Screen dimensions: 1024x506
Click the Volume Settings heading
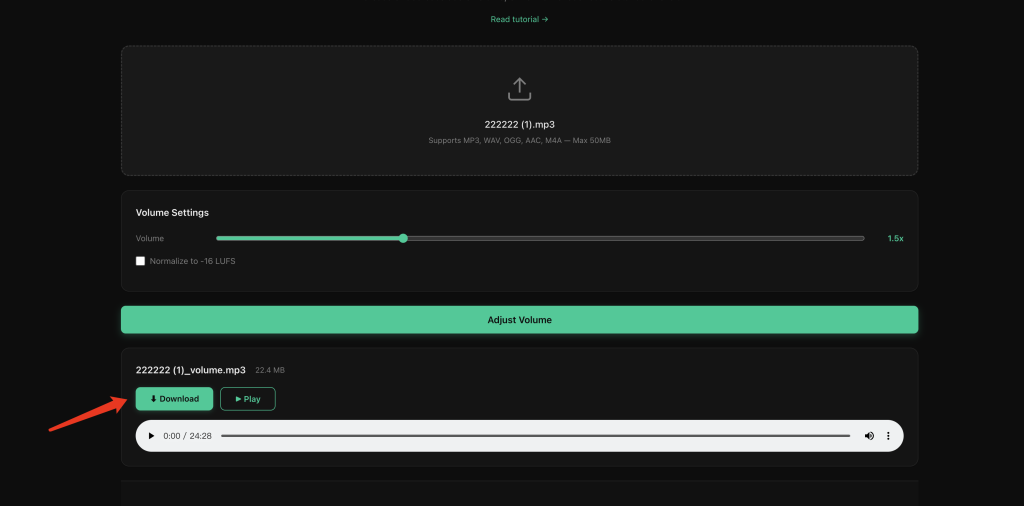click(172, 213)
